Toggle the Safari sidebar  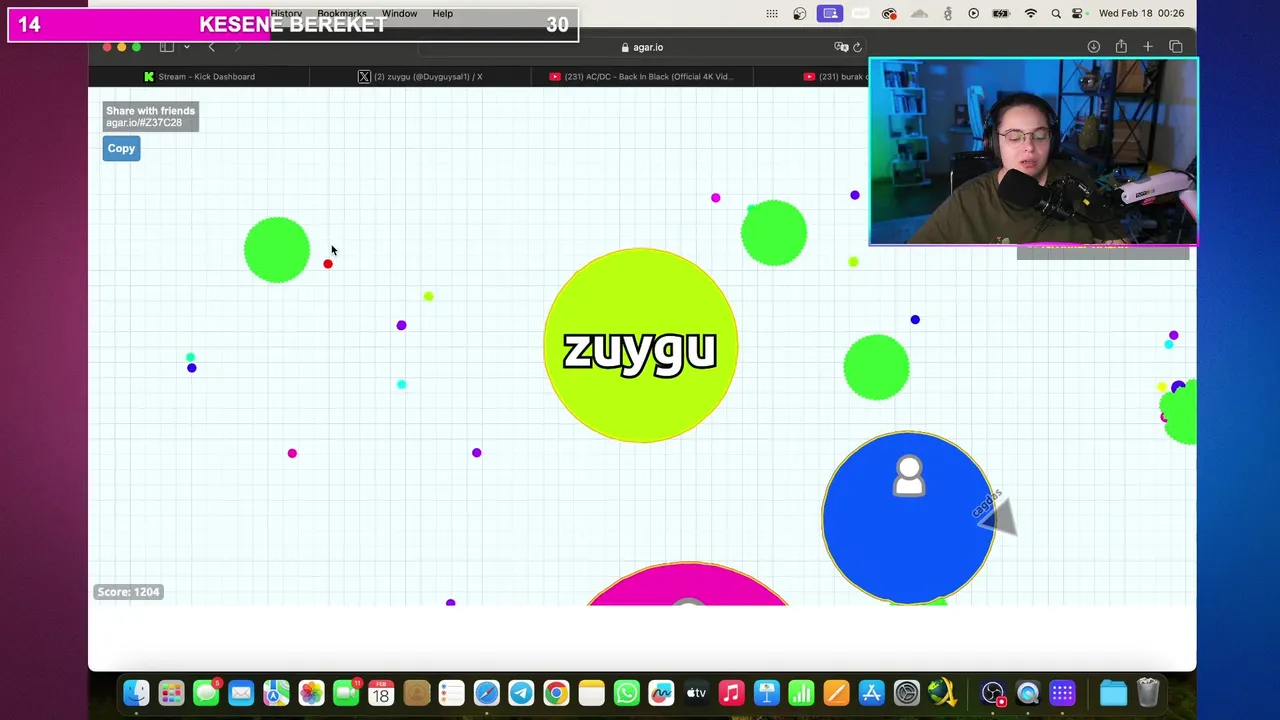coord(167,47)
